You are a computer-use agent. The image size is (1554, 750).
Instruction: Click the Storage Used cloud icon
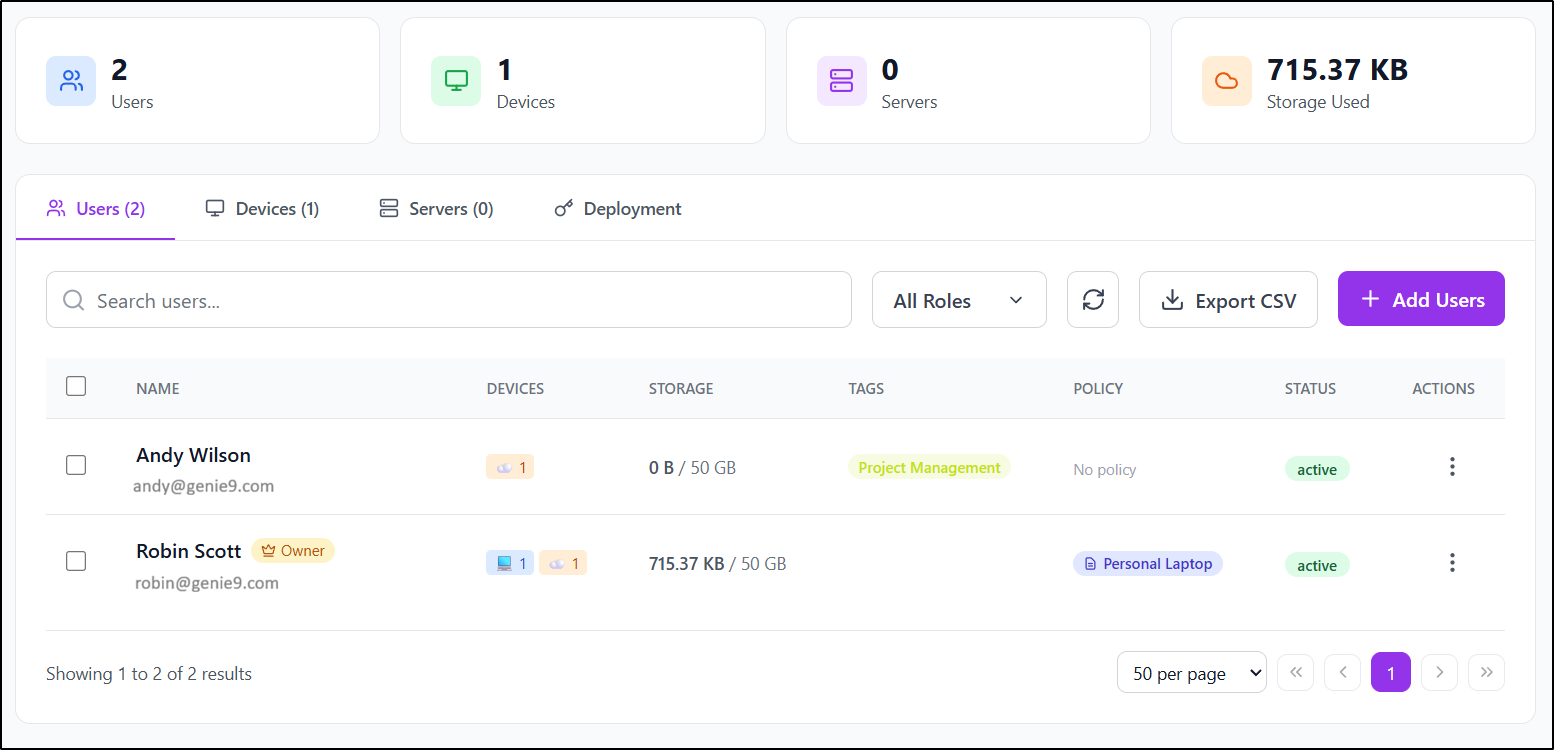1226,81
